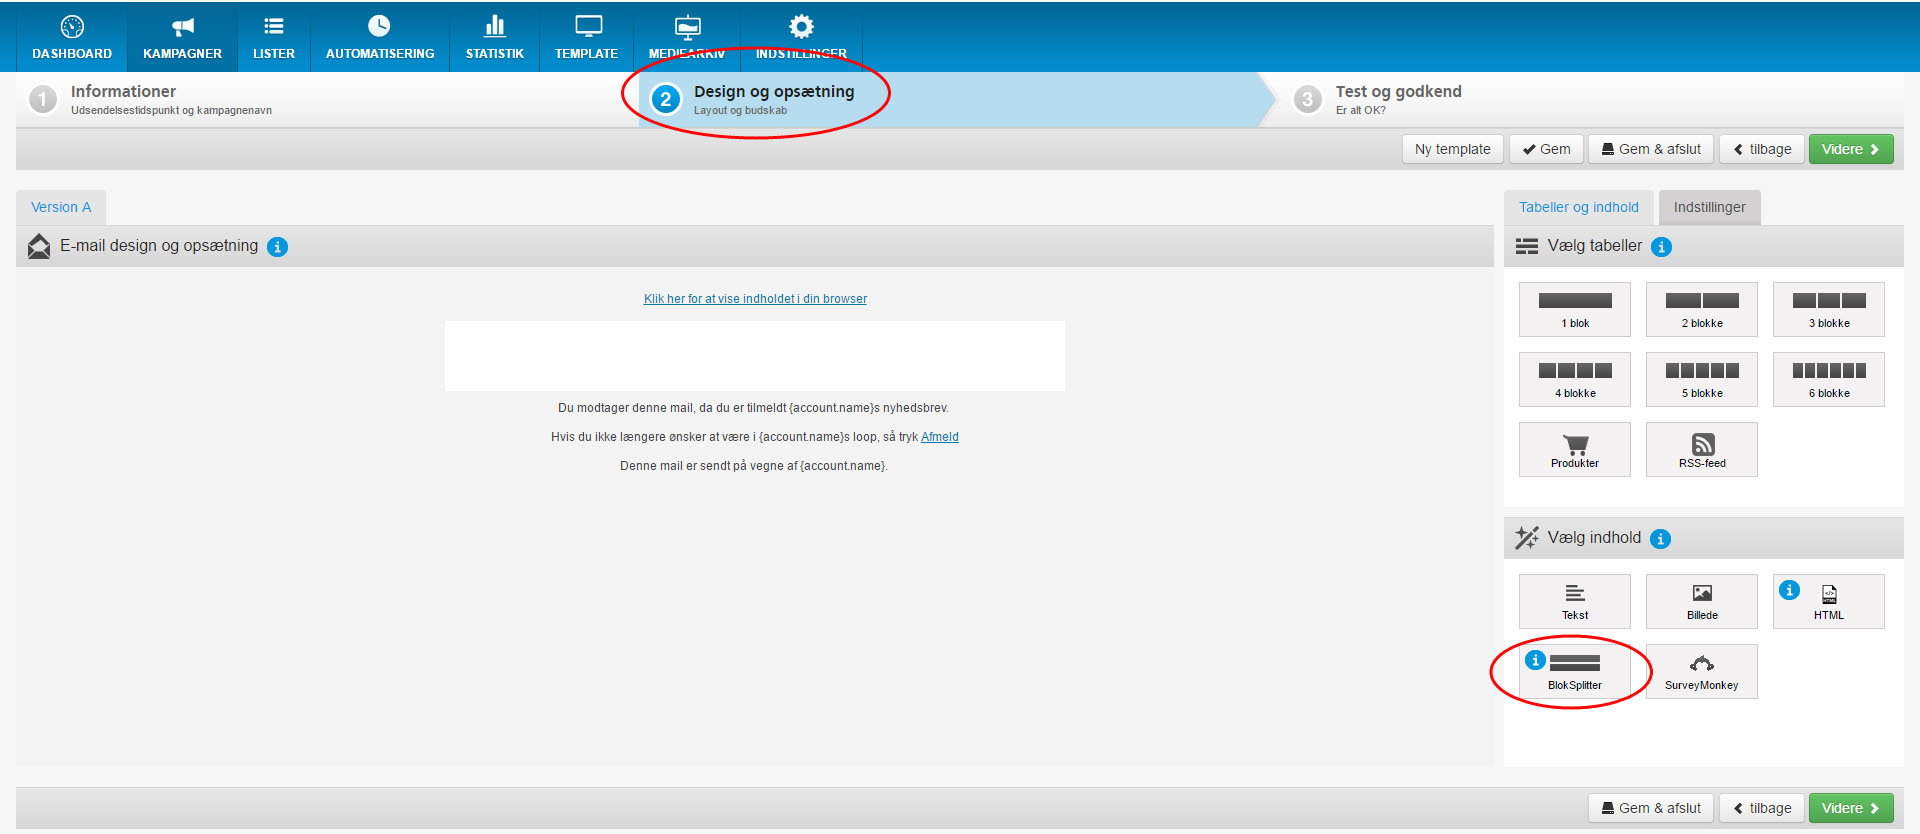Insert a 3 blokke table
The height and width of the screenshot is (834, 1920).
click(1829, 309)
